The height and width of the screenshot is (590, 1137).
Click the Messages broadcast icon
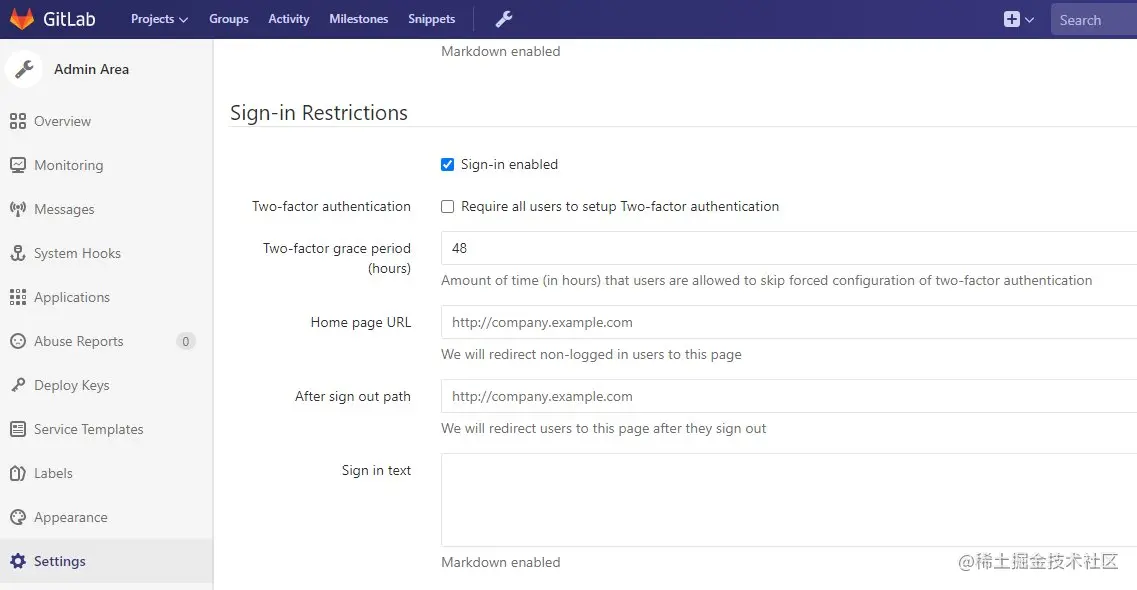[x=18, y=209]
